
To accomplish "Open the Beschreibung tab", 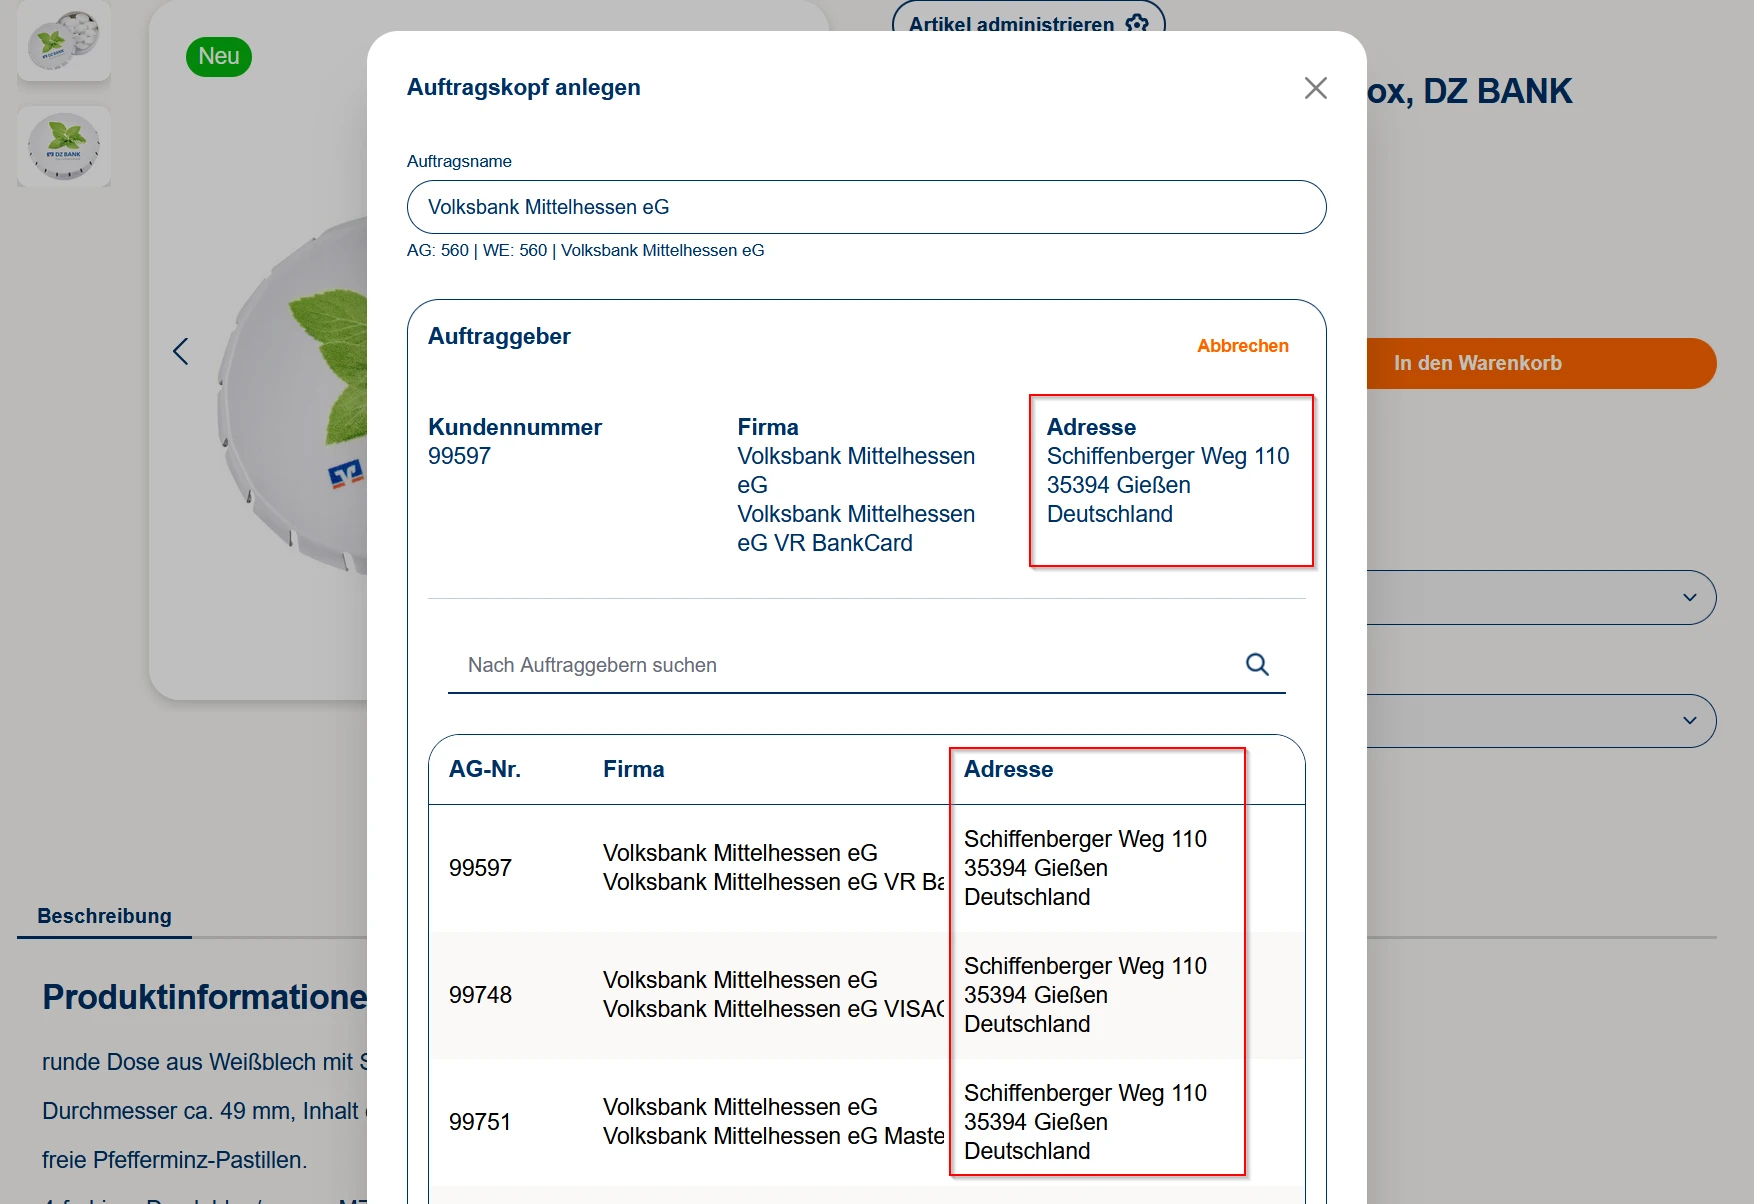I will tap(105, 916).
